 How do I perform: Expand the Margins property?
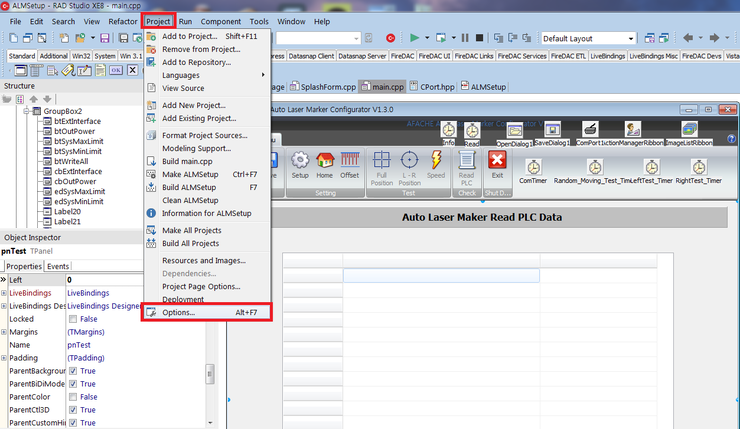click(4, 332)
